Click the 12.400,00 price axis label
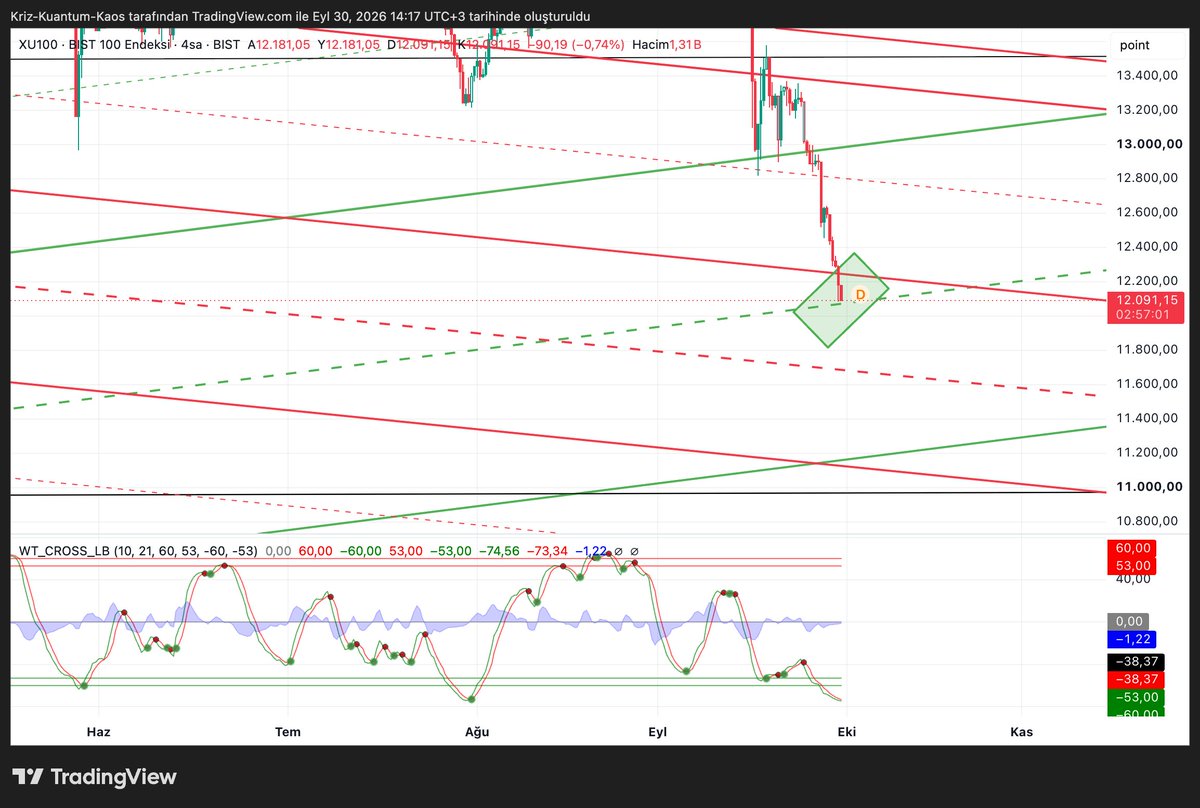1200x808 pixels. click(1148, 246)
